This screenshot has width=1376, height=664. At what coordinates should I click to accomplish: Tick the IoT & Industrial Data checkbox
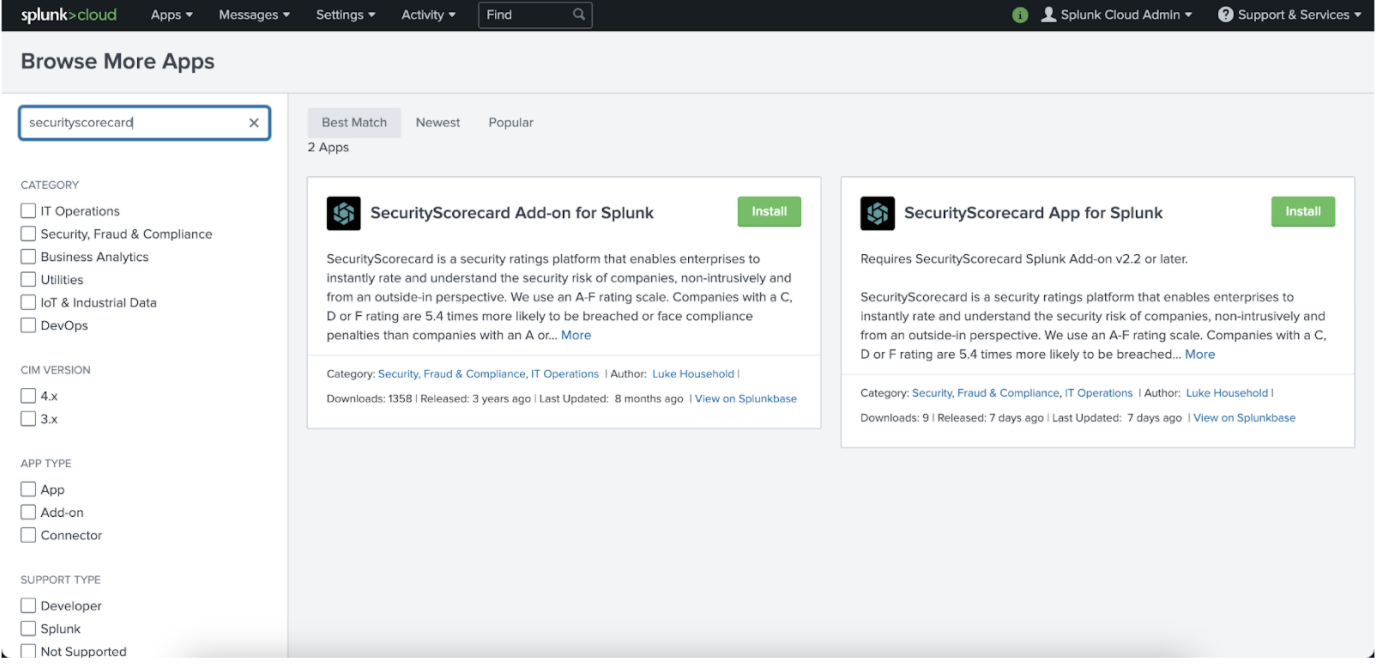tap(28, 302)
